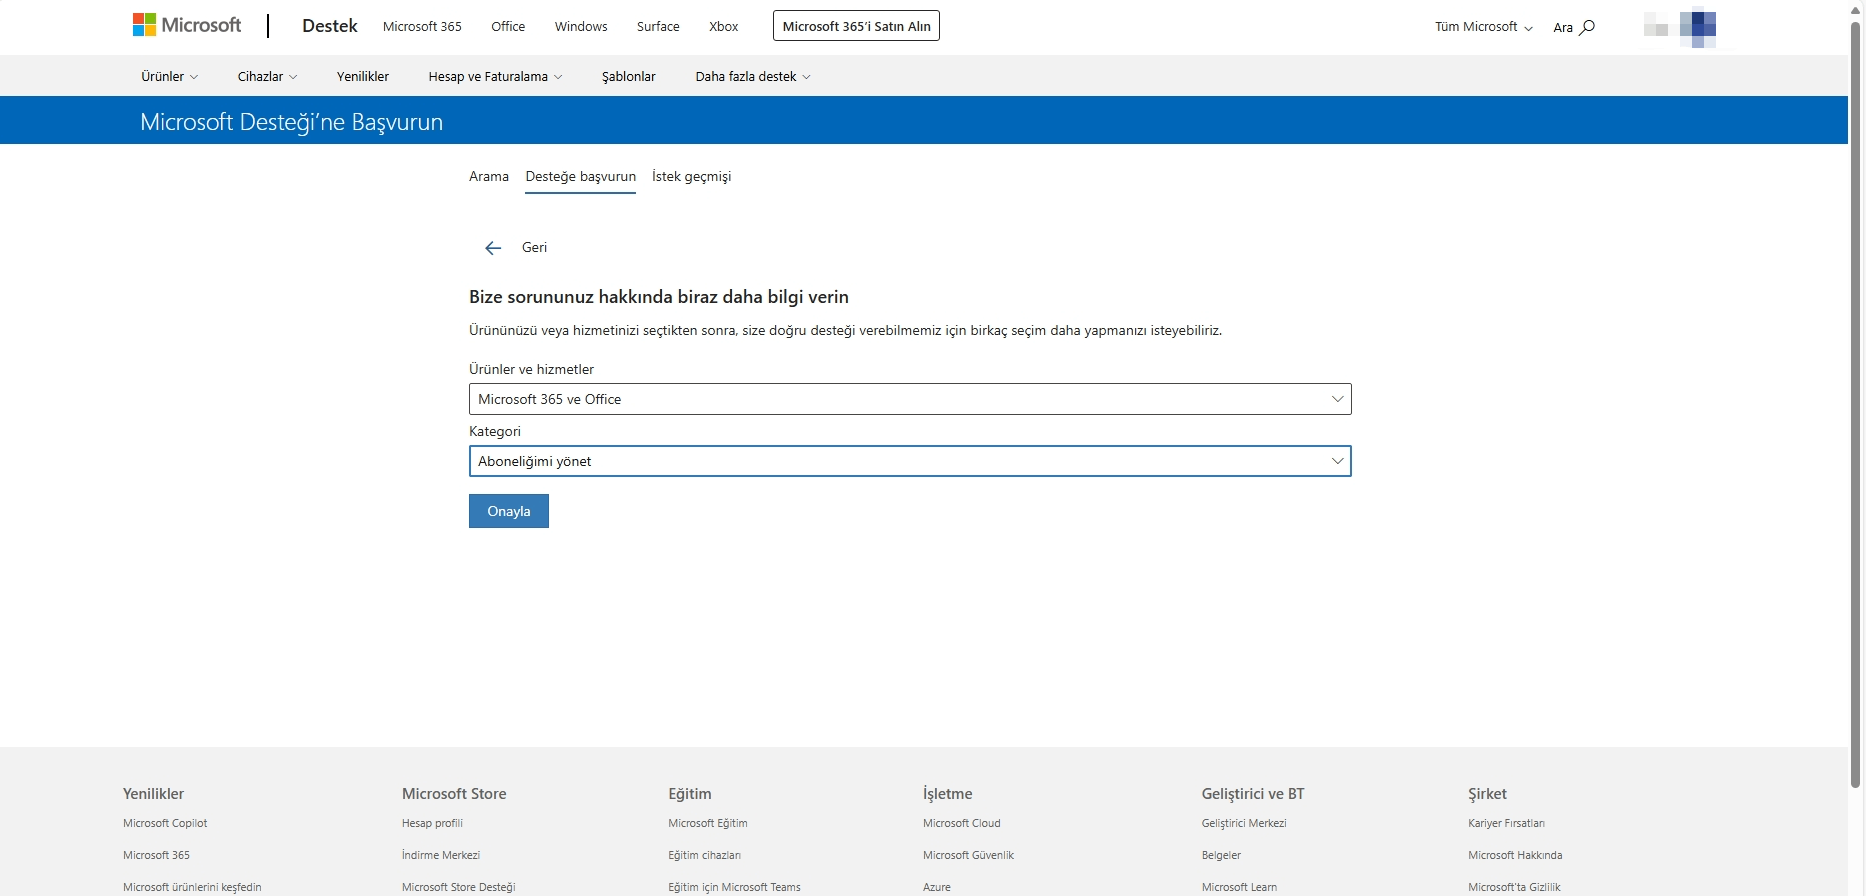Screen dimensions: 1866x896
Task: Go to Microsoft 365 in top navigation
Action: click(x=422, y=26)
